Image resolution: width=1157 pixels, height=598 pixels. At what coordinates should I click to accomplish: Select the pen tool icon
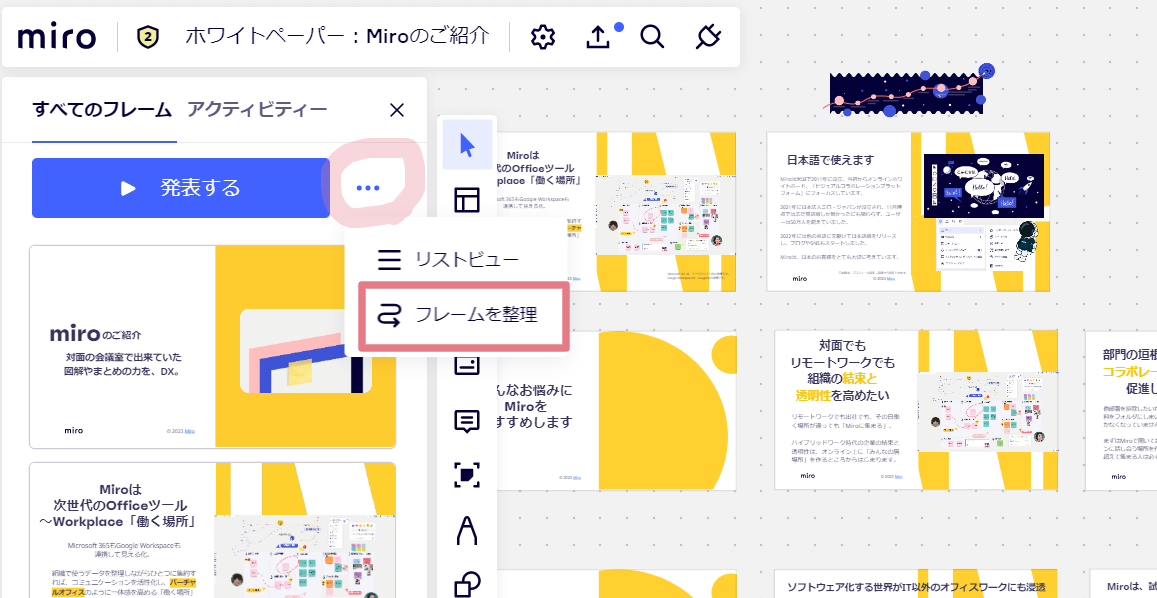[467, 530]
